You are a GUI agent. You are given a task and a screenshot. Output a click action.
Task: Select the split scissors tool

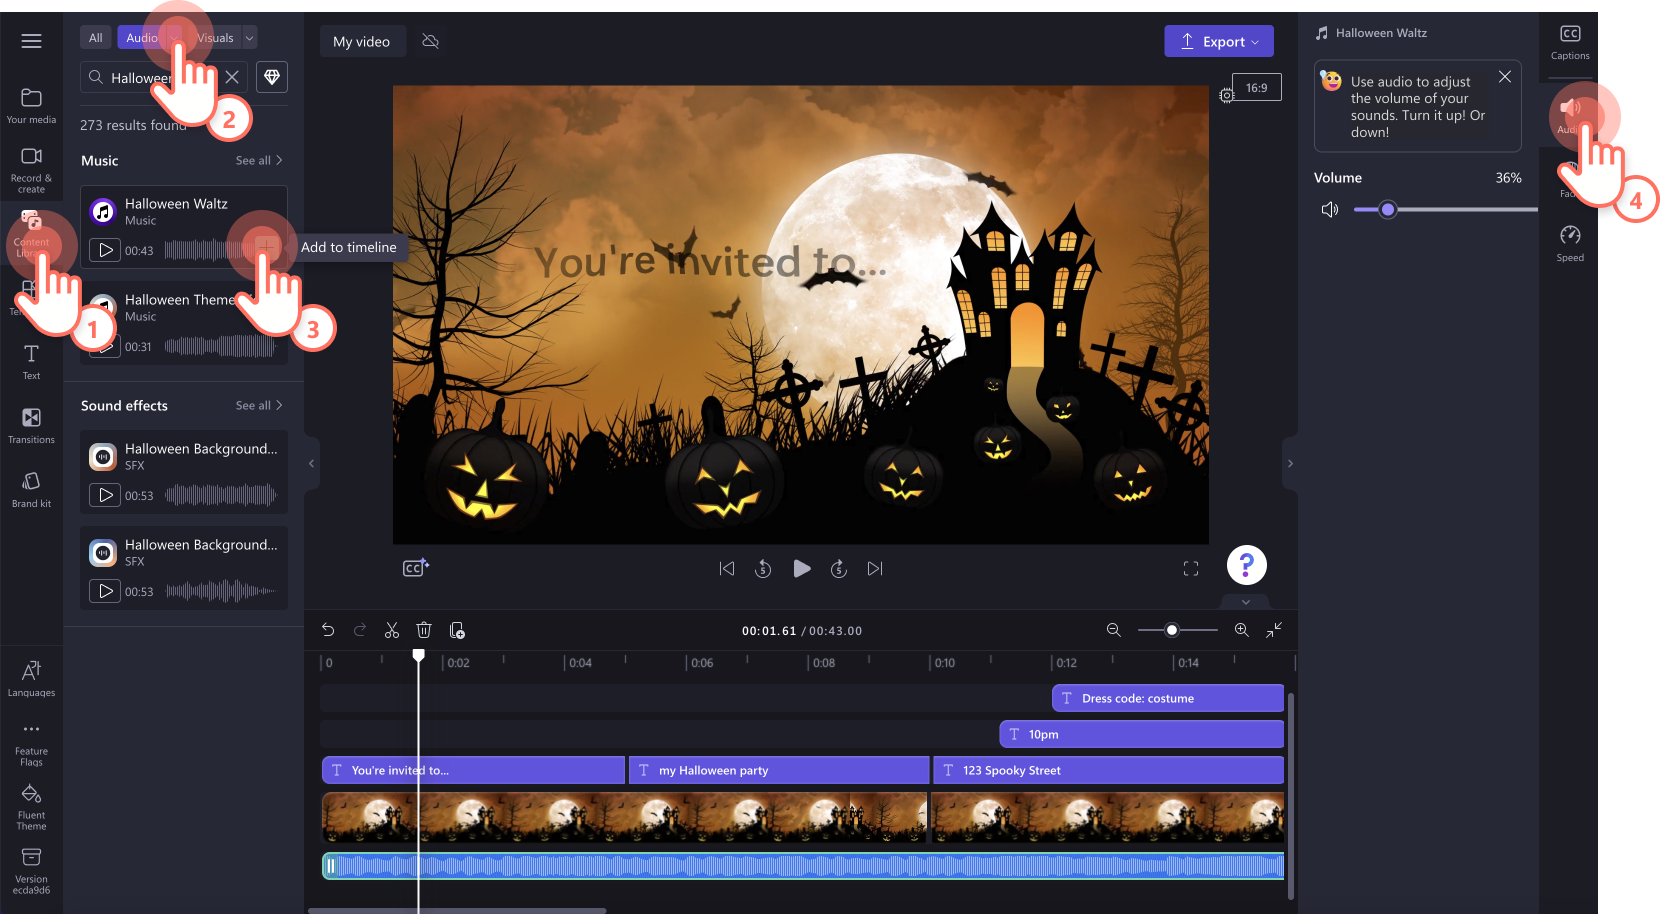pos(392,630)
